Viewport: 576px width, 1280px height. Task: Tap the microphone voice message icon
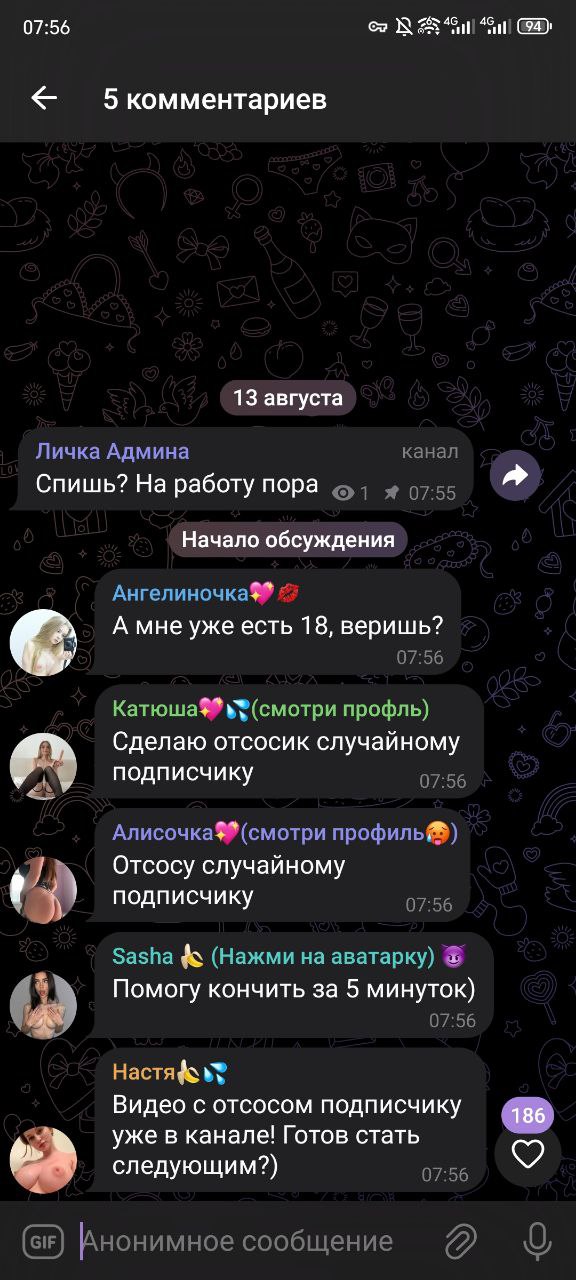click(x=537, y=1242)
